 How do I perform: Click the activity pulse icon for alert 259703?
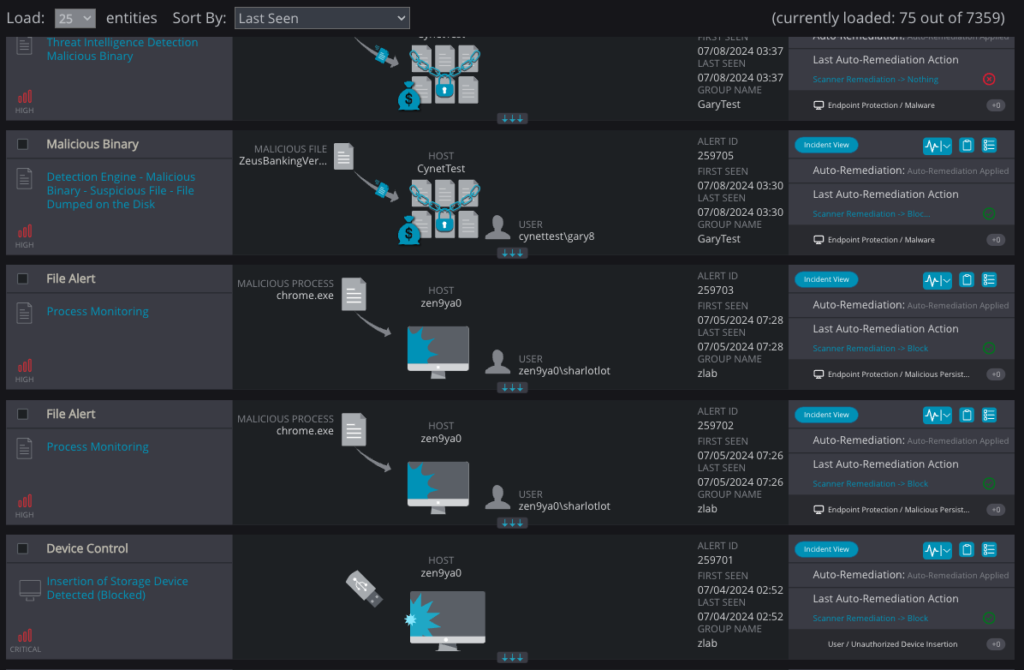[x=937, y=280]
